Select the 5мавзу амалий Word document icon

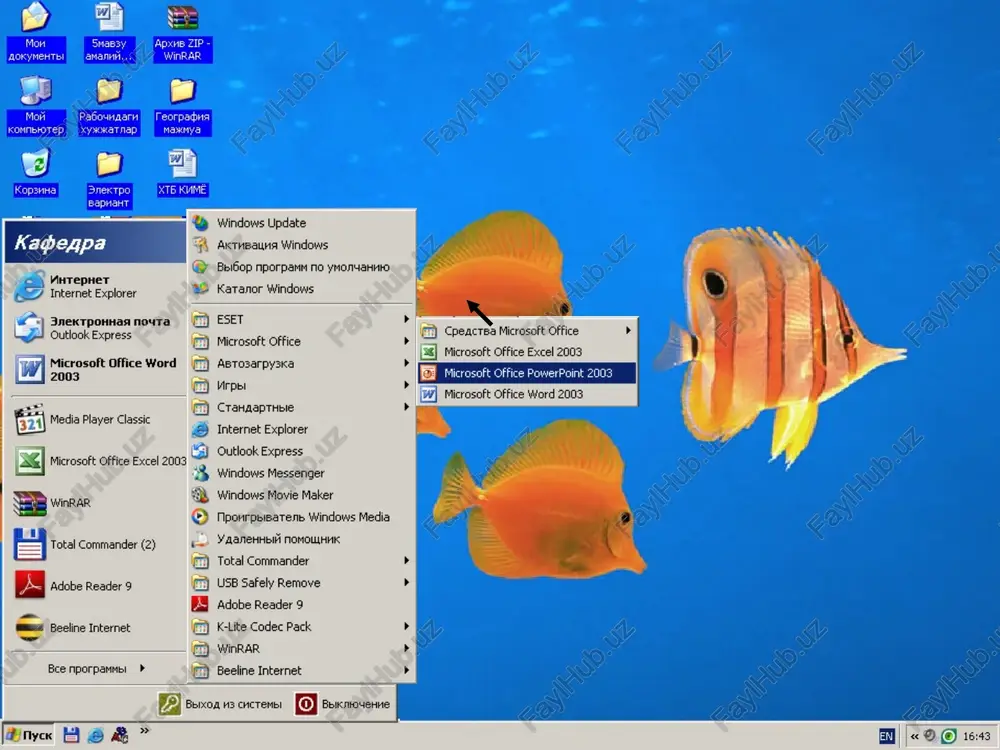(108, 32)
